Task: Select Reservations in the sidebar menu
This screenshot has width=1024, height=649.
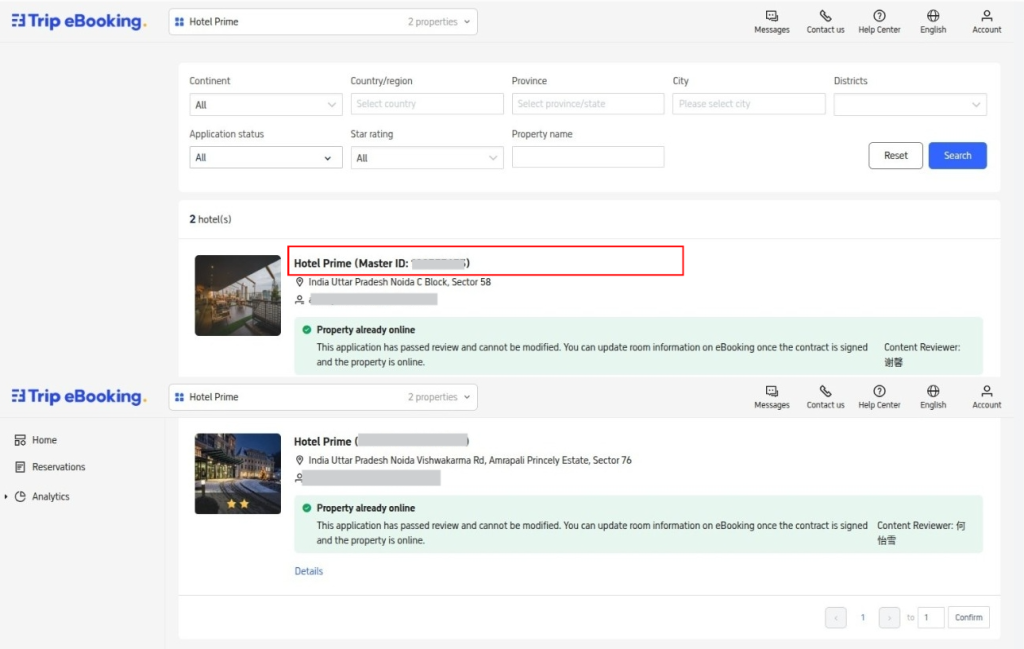Action: tap(58, 467)
